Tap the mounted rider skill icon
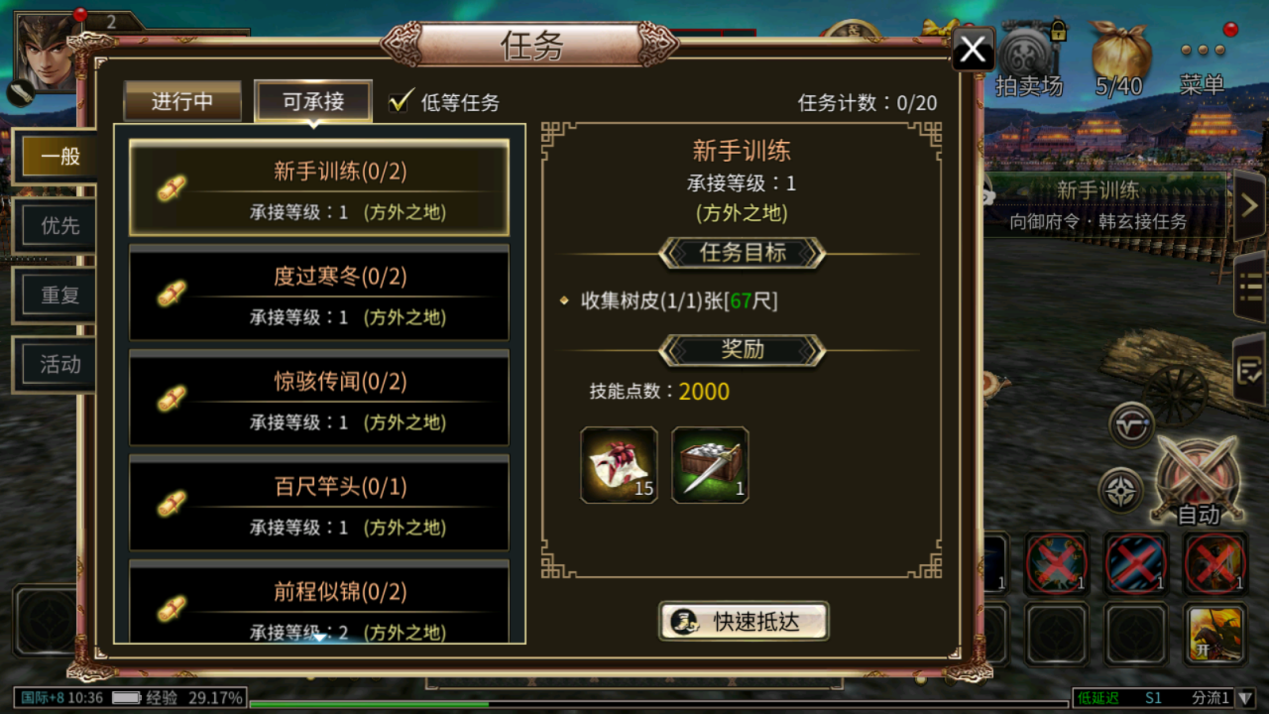The height and width of the screenshot is (714, 1269). [x=1215, y=633]
